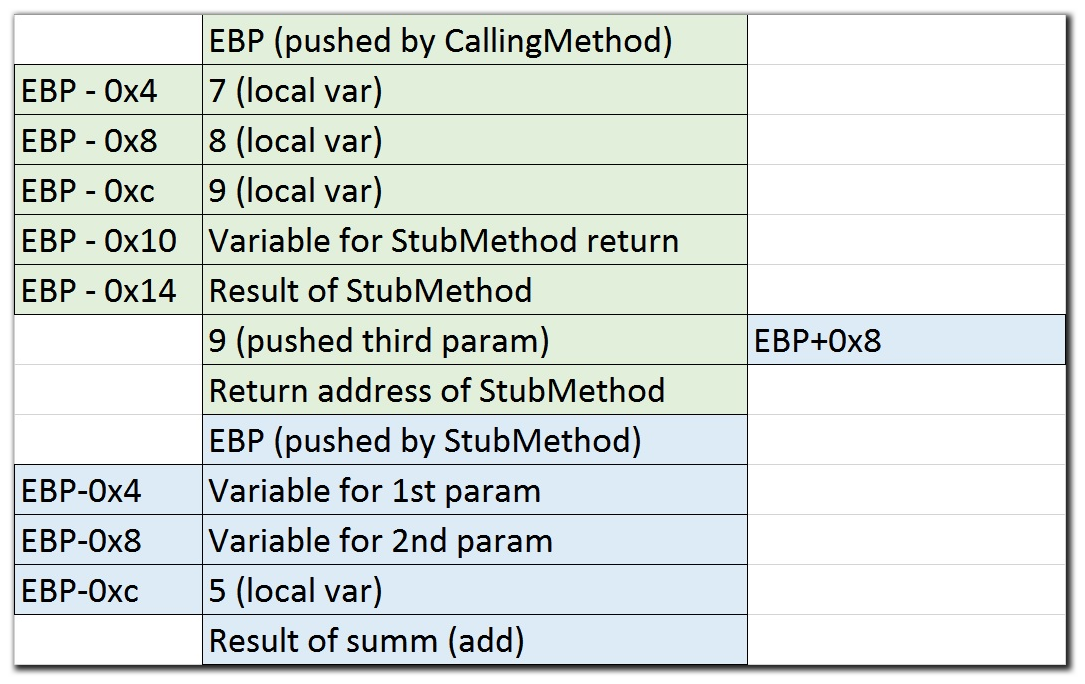Select the "EBP (pushed by CallingMethod)" cell
The width and height of the screenshot is (1085, 684).
click(x=474, y=41)
